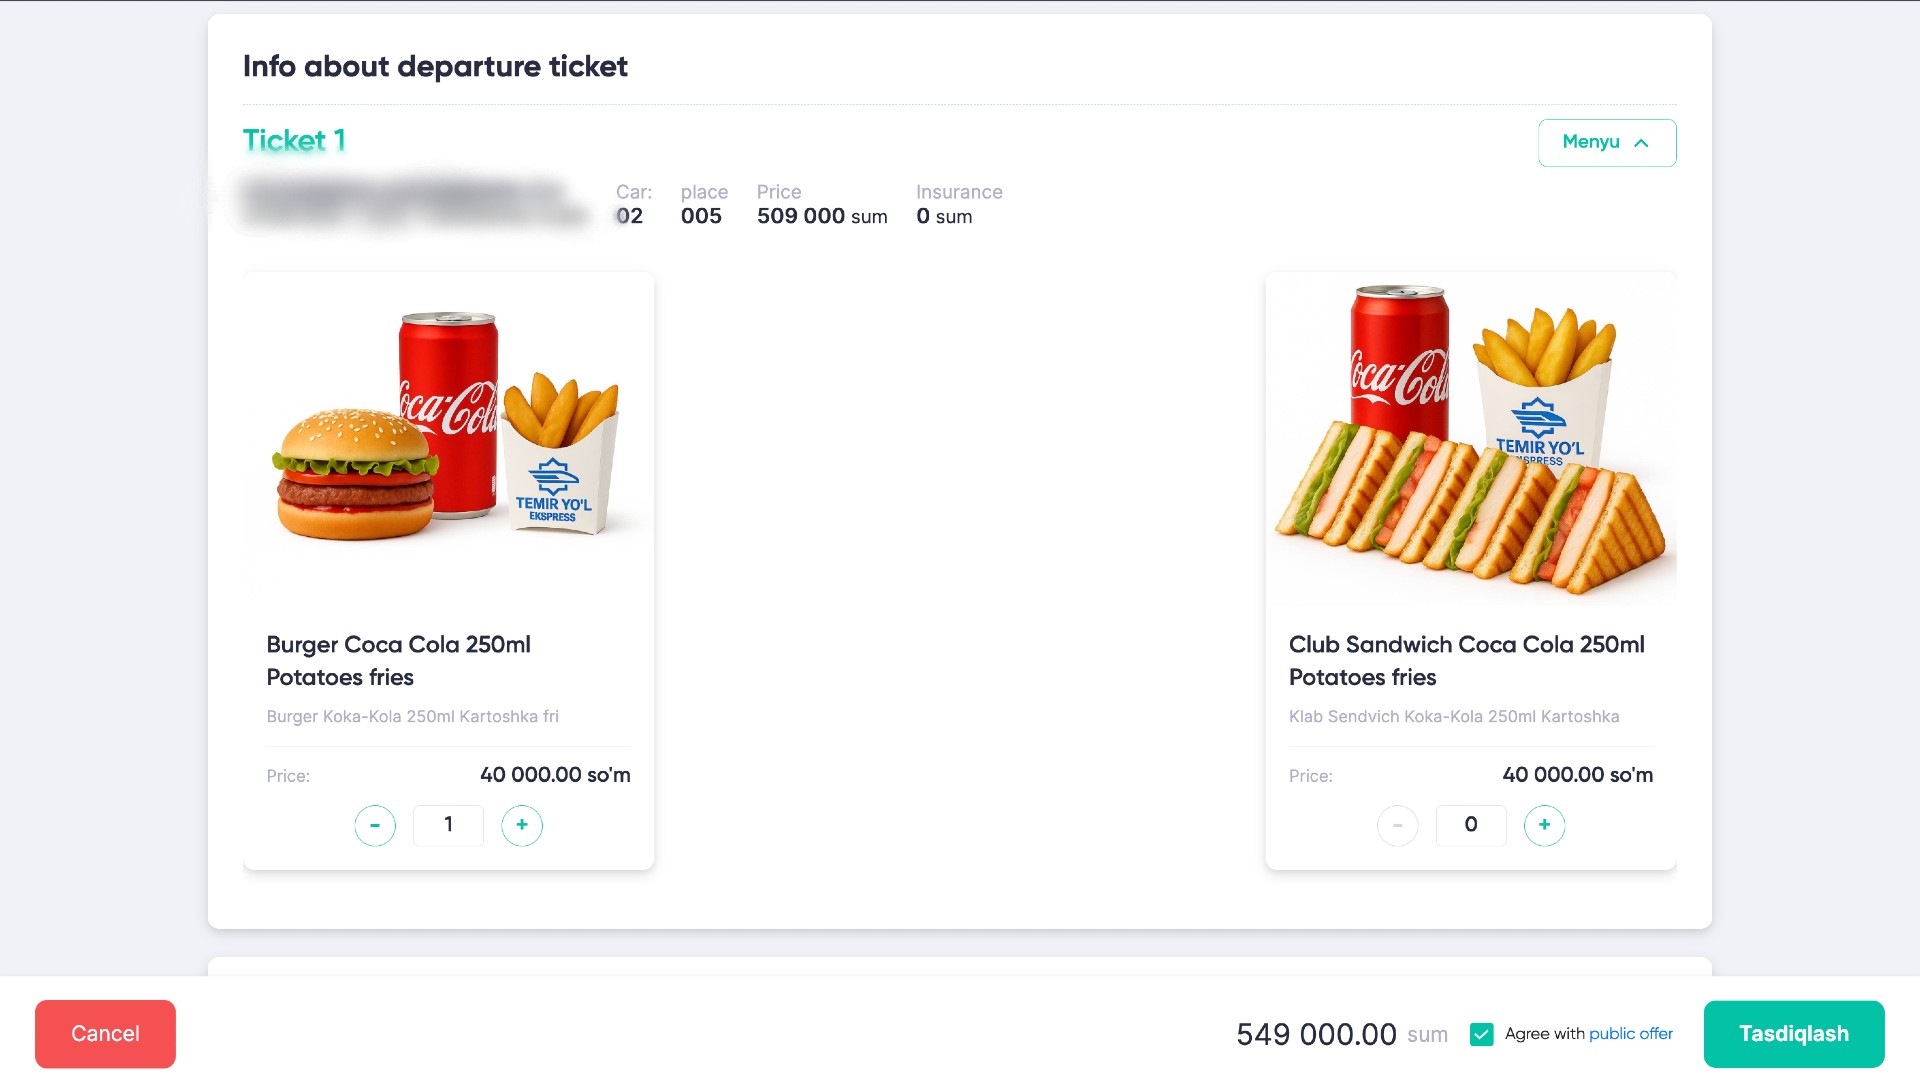This screenshot has width=1920, height=1092.
Task: Confirm the order with Tasdiqlash
Action: pyautogui.click(x=1793, y=1034)
